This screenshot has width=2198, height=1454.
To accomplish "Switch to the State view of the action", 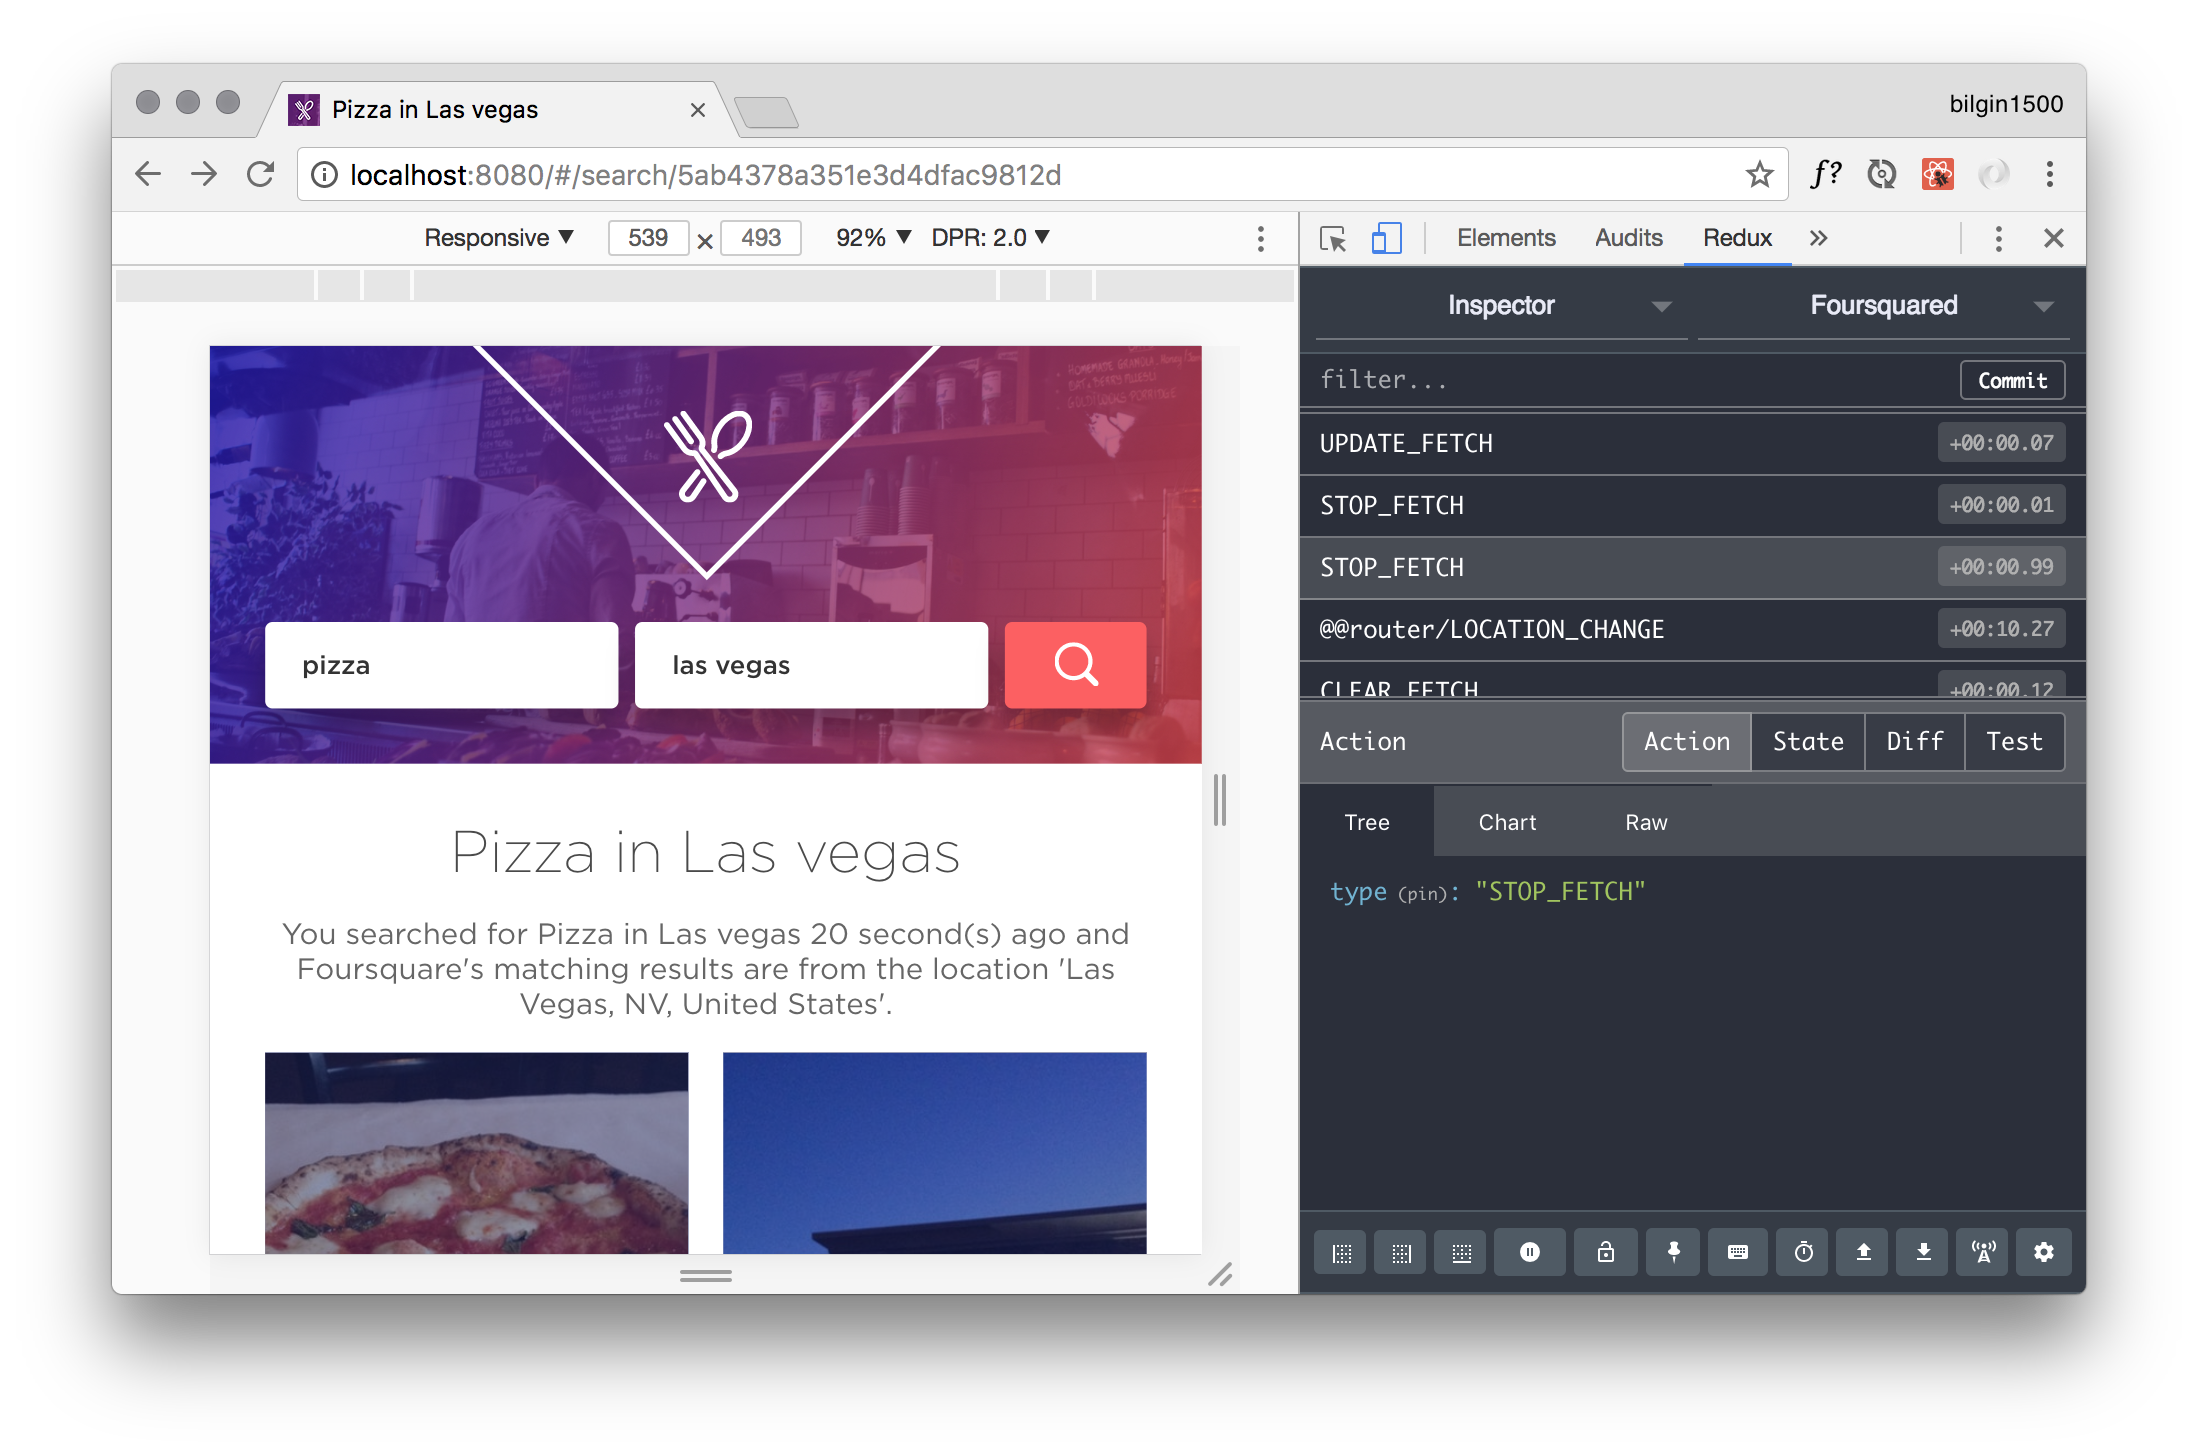I will (1807, 741).
